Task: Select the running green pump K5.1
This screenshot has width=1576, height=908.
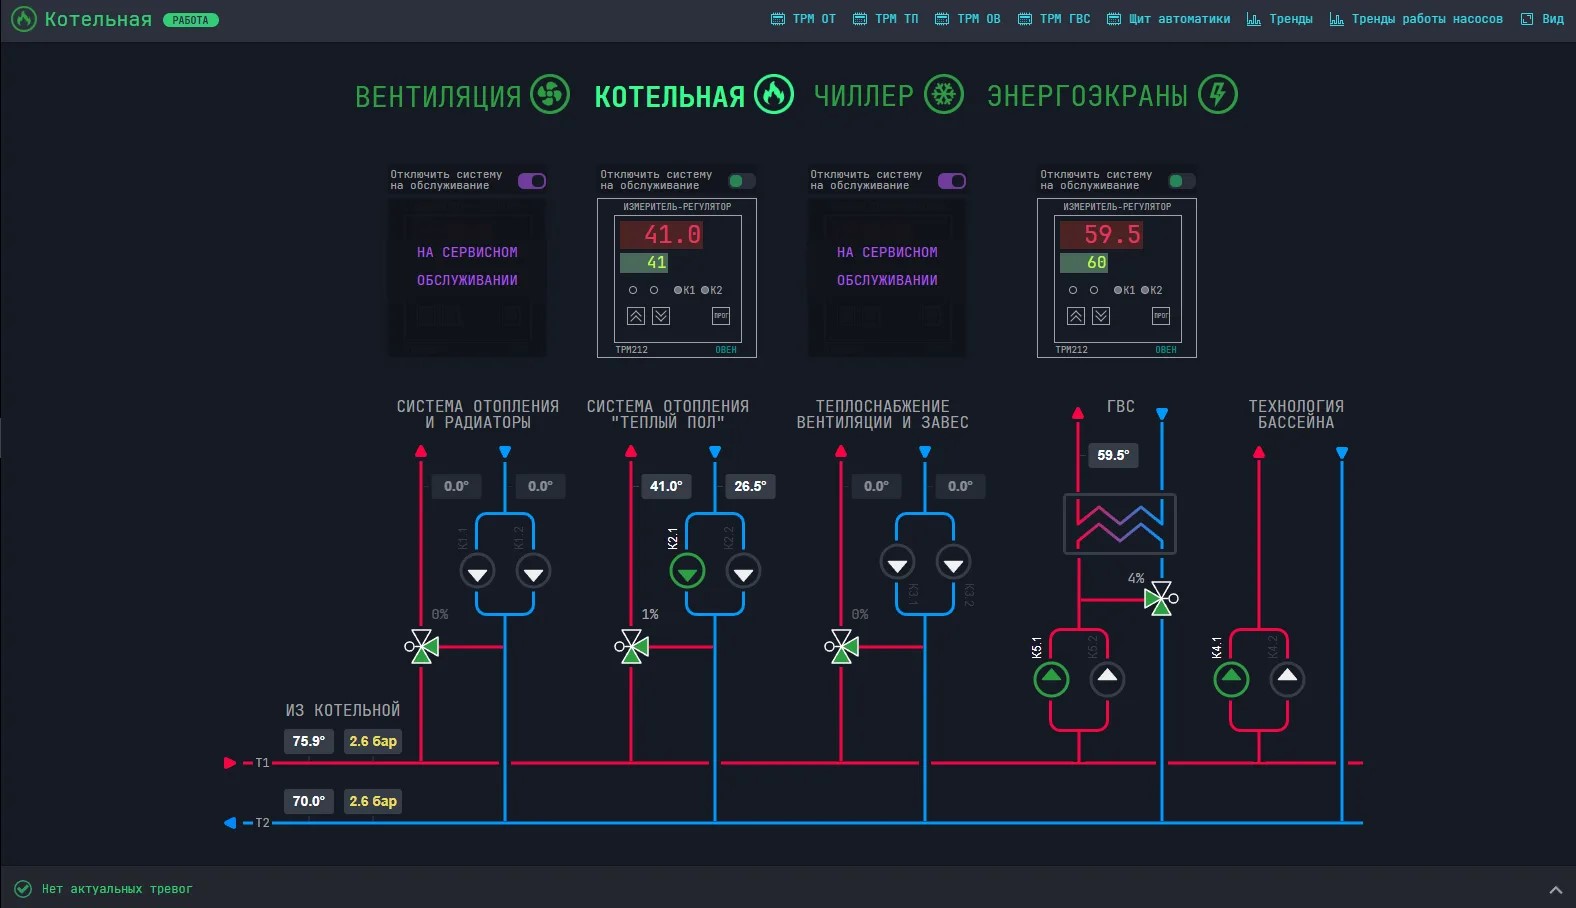Action: (1051, 680)
